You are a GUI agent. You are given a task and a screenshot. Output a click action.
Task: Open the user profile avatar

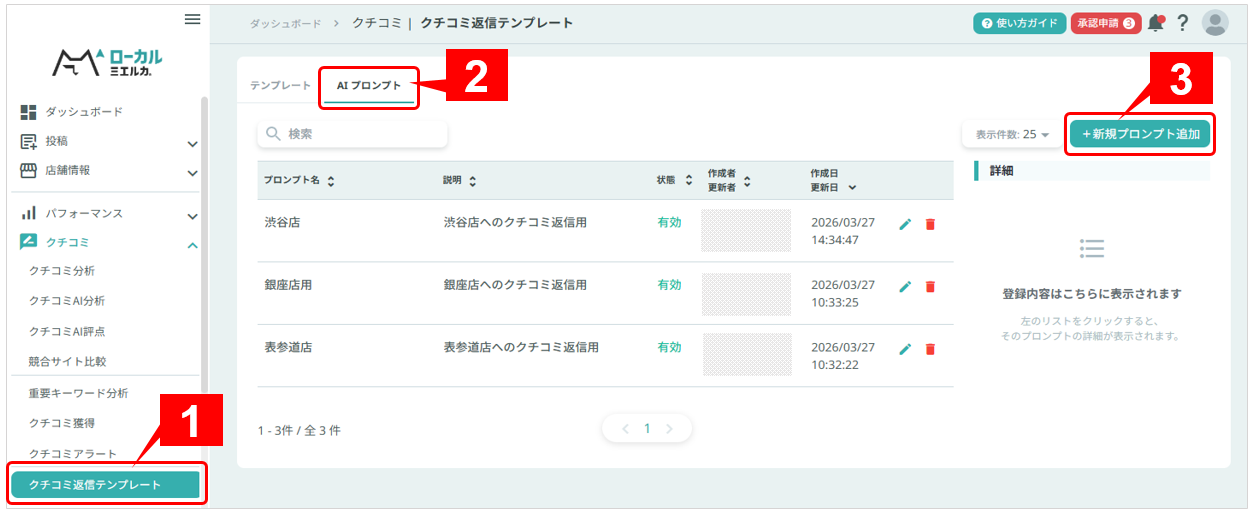[1215, 23]
